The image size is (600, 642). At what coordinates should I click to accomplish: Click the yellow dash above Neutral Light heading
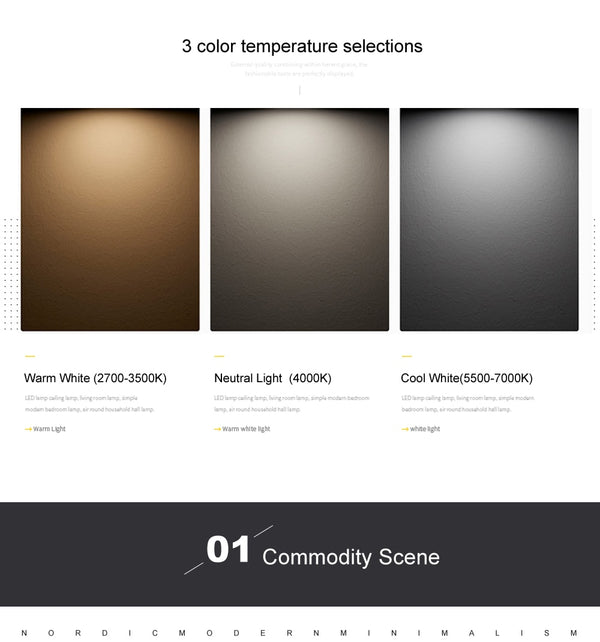(218, 356)
